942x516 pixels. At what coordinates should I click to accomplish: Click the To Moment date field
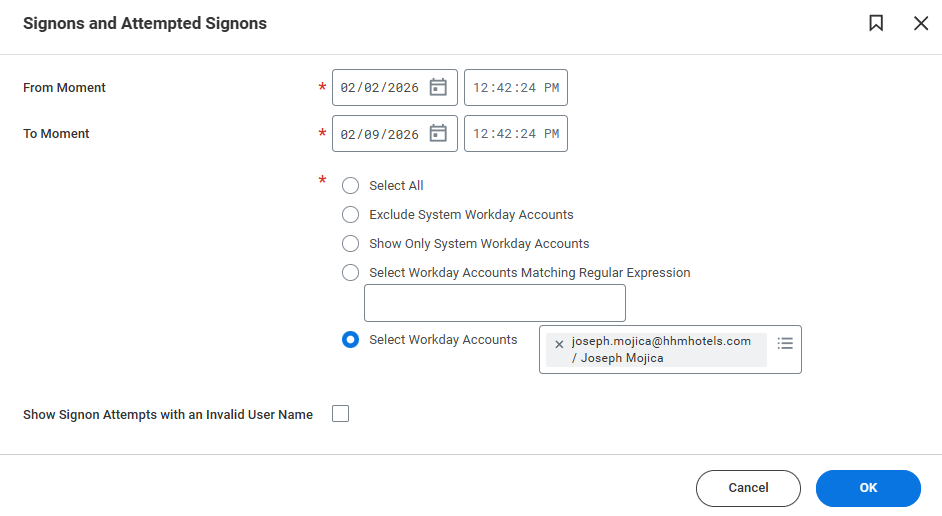pos(380,134)
